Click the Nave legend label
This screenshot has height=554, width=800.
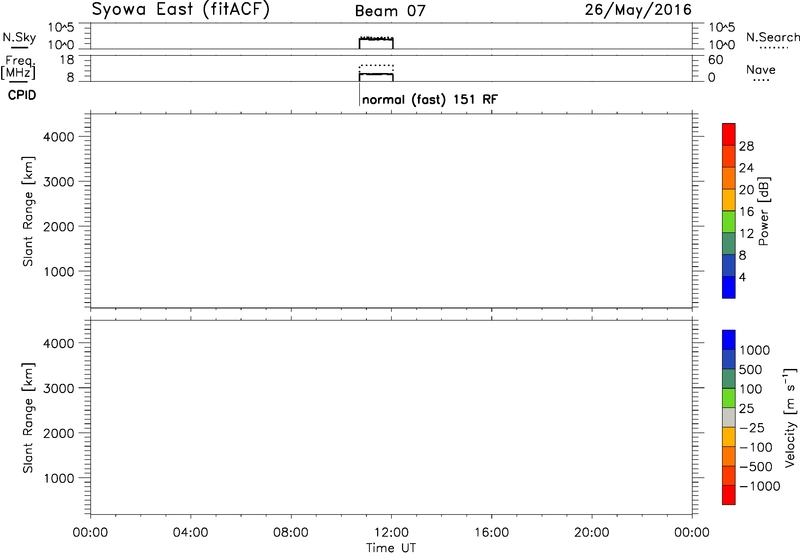[761, 70]
